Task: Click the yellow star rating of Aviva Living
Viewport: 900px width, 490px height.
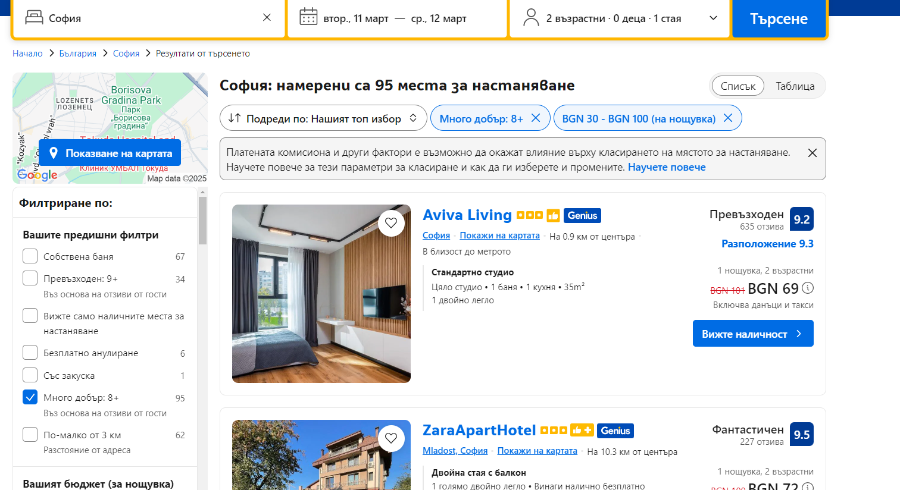Action: pyautogui.click(x=529, y=215)
